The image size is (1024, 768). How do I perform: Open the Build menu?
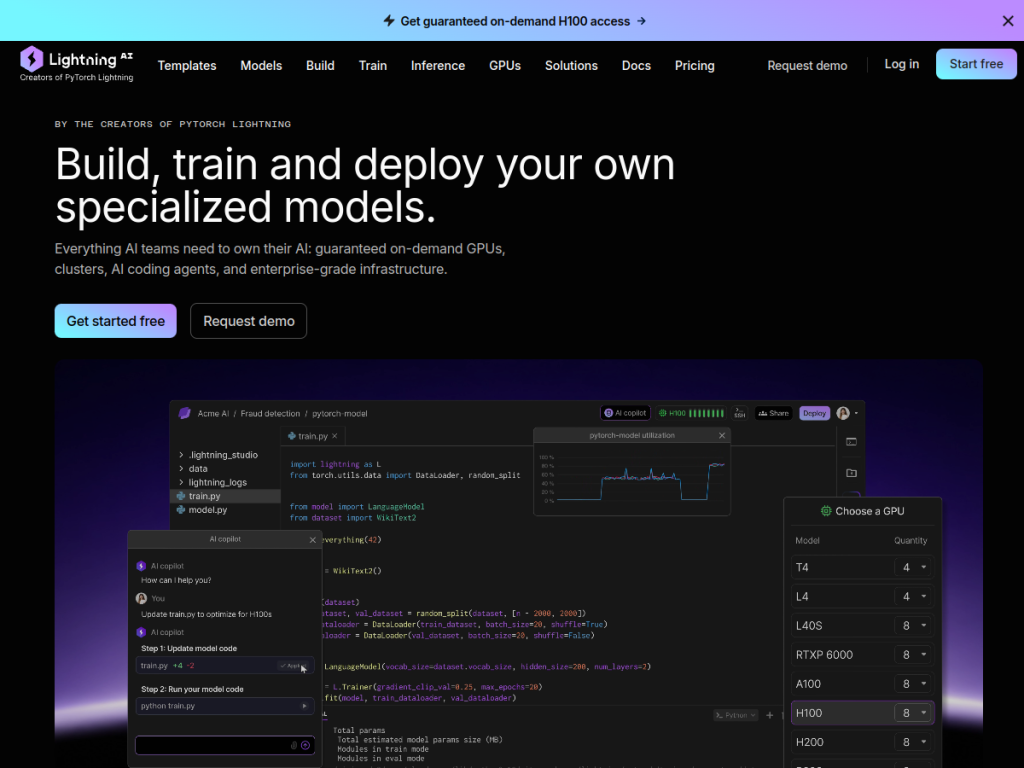pyautogui.click(x=320, y=65)
